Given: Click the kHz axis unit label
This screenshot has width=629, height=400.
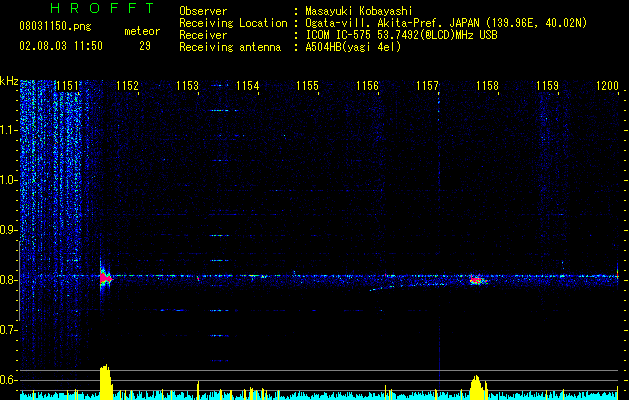Looking at the screenshot, I should (x=9, y=81).
